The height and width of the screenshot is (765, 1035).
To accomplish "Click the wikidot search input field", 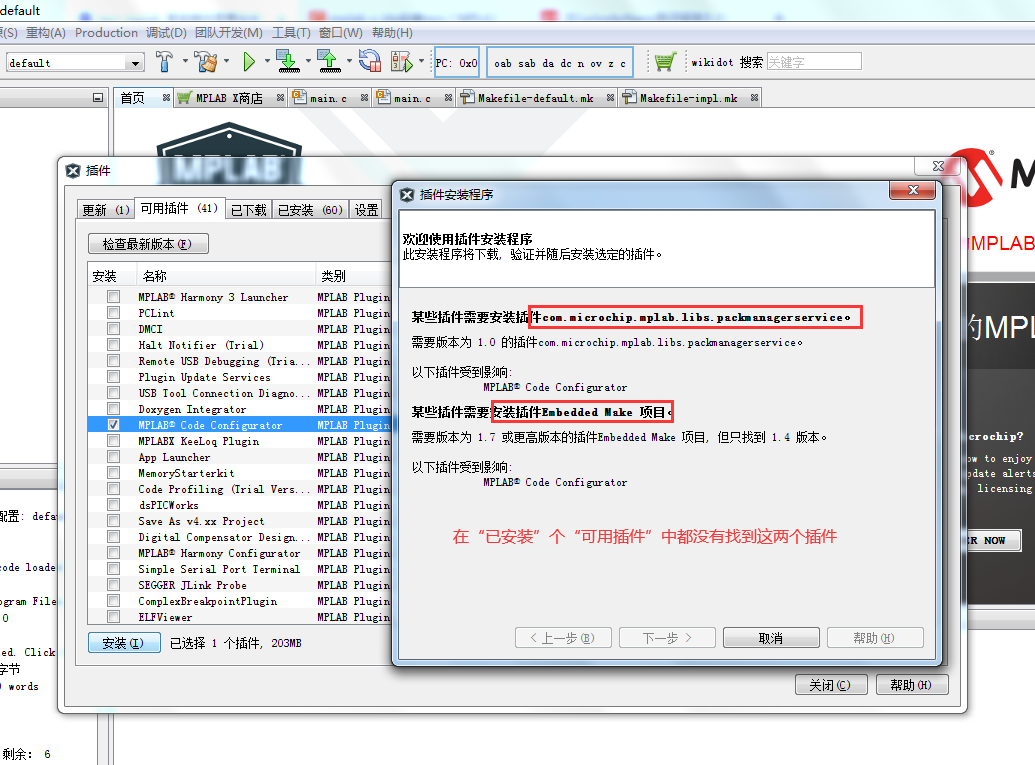I will [x=814, y=62].
